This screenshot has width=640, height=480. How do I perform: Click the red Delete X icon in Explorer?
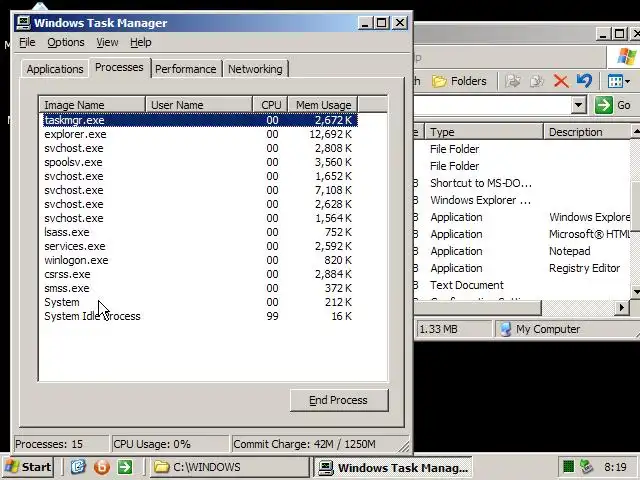coord(561,81)
